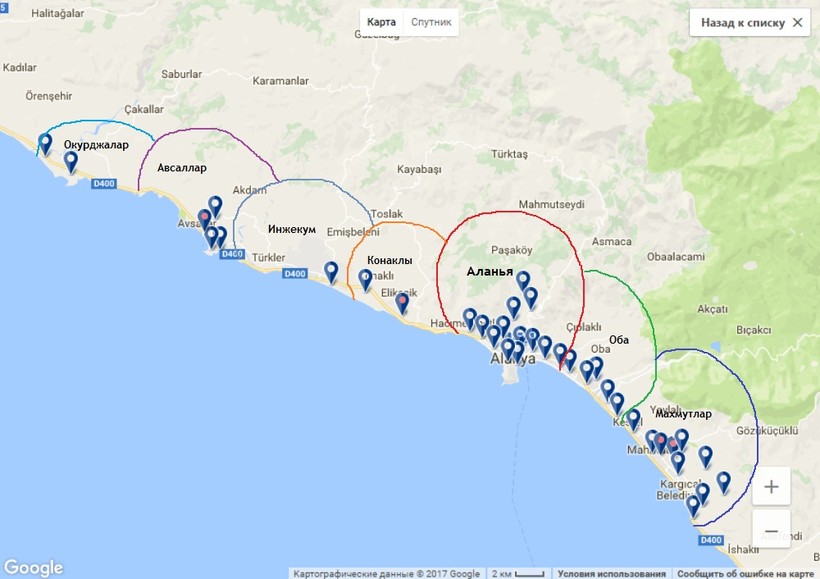The image size is (820, 579).
Task: Select the pink-dot marker near Elikesik
Action: (402, 302)
